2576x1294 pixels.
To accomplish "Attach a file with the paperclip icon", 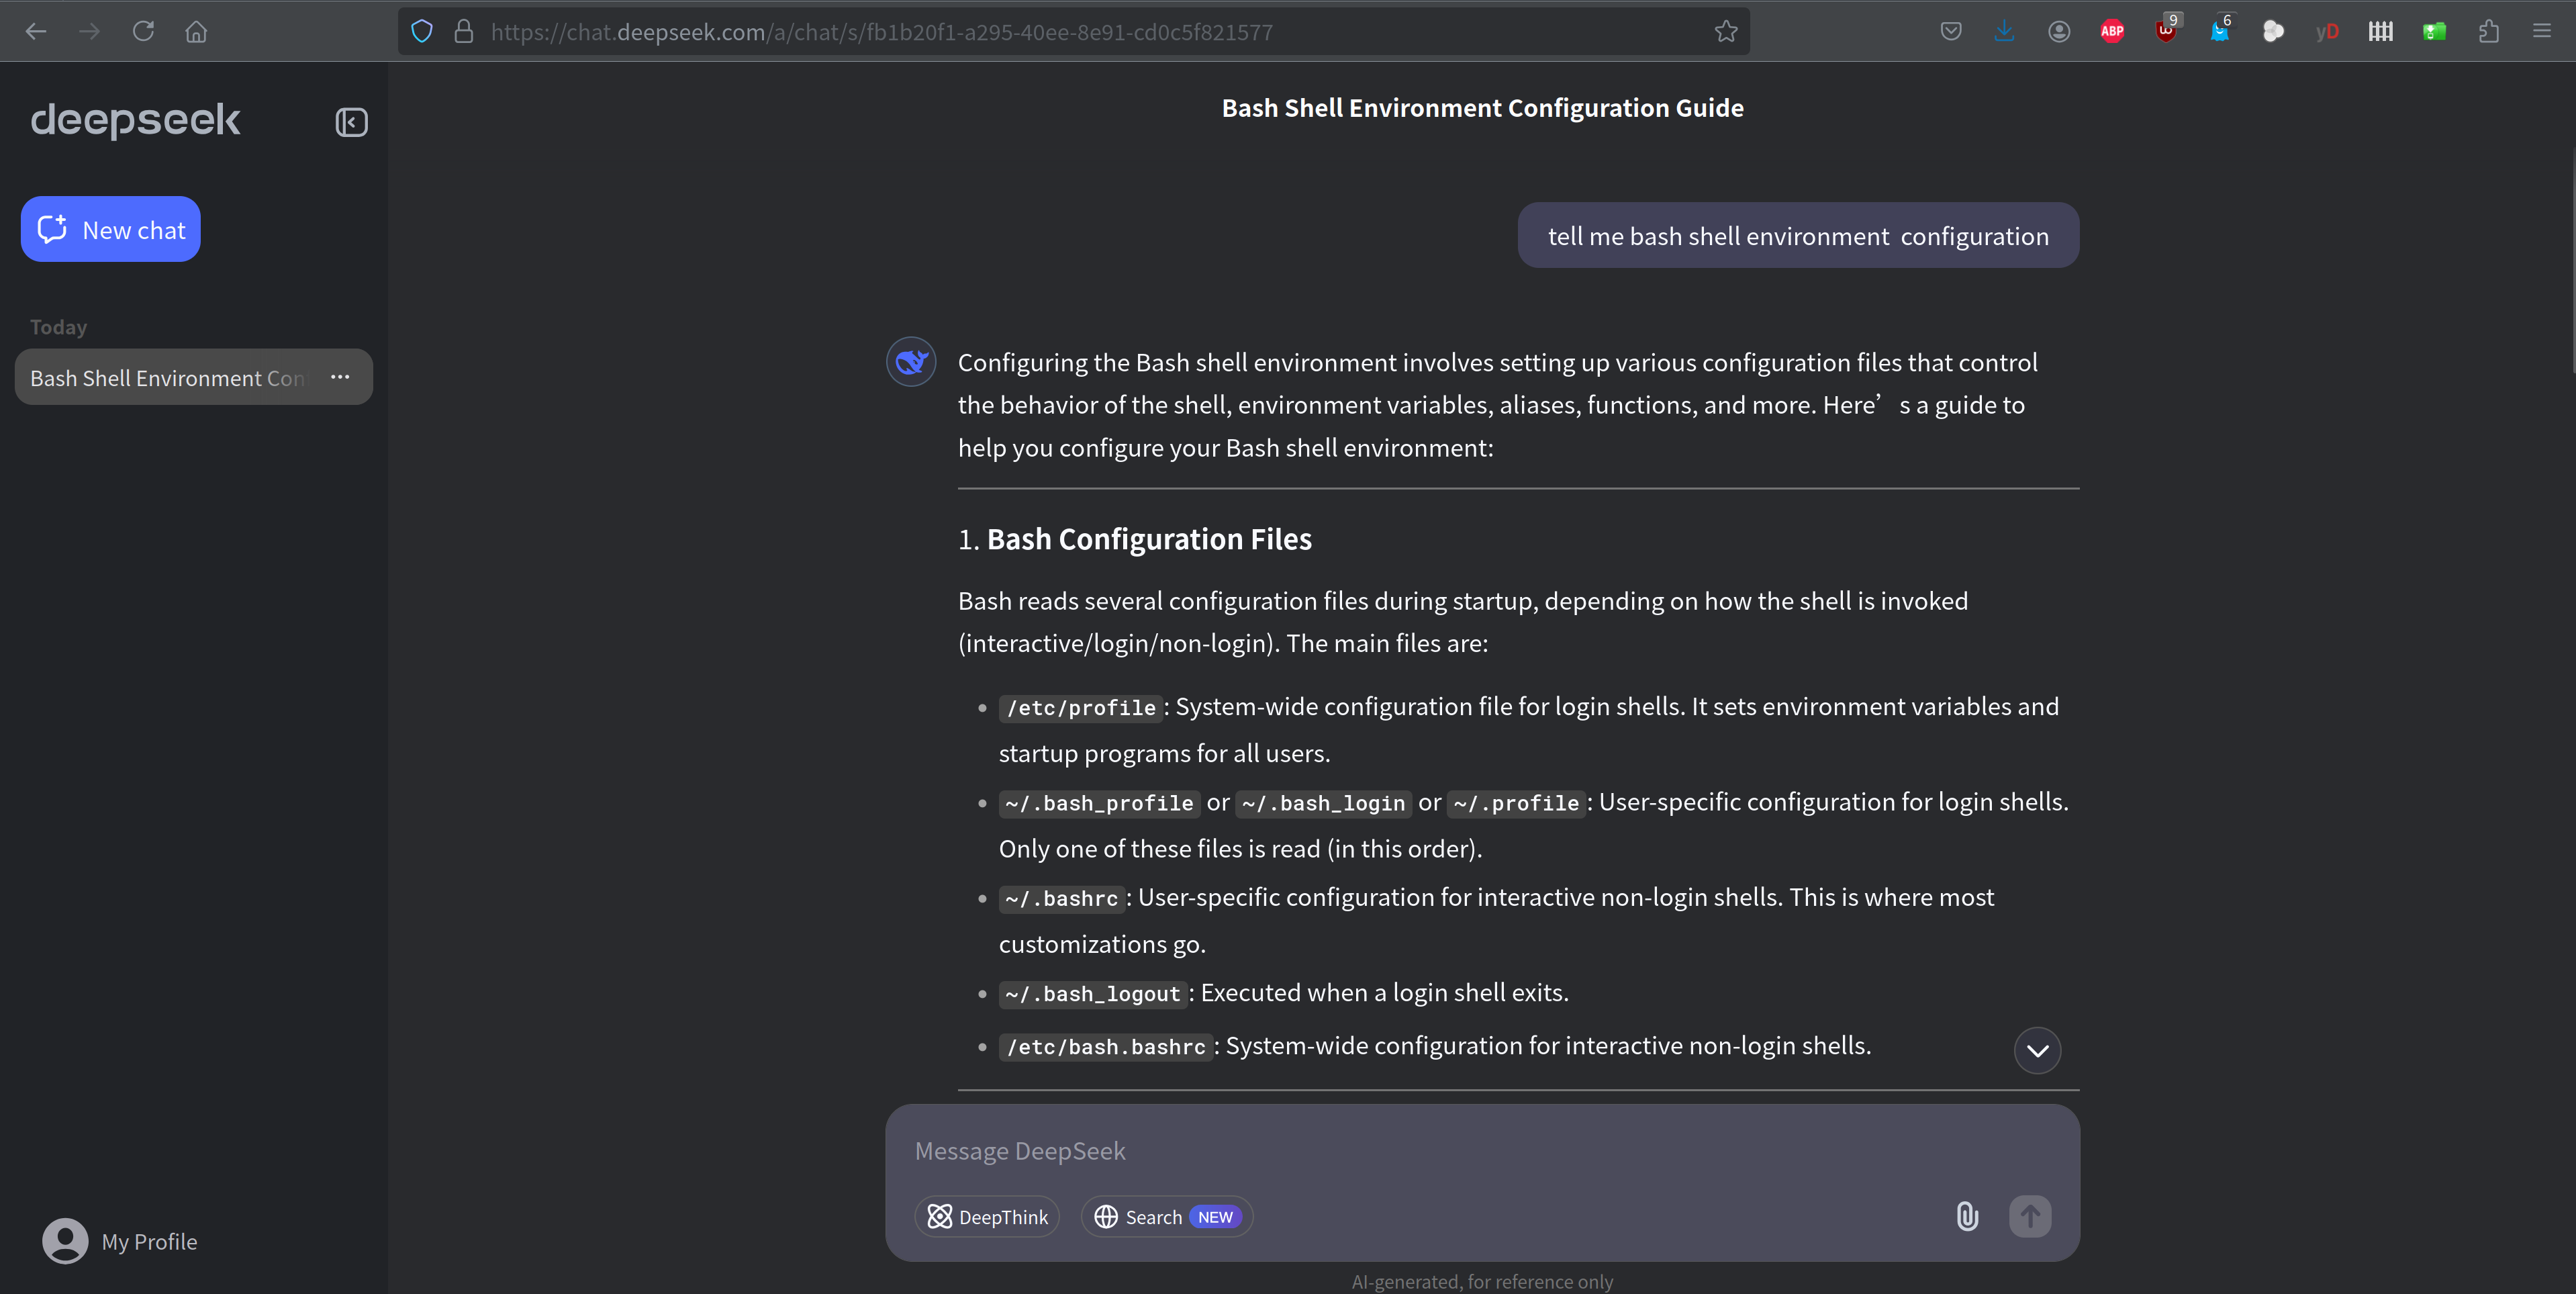I will 1967,1217.
